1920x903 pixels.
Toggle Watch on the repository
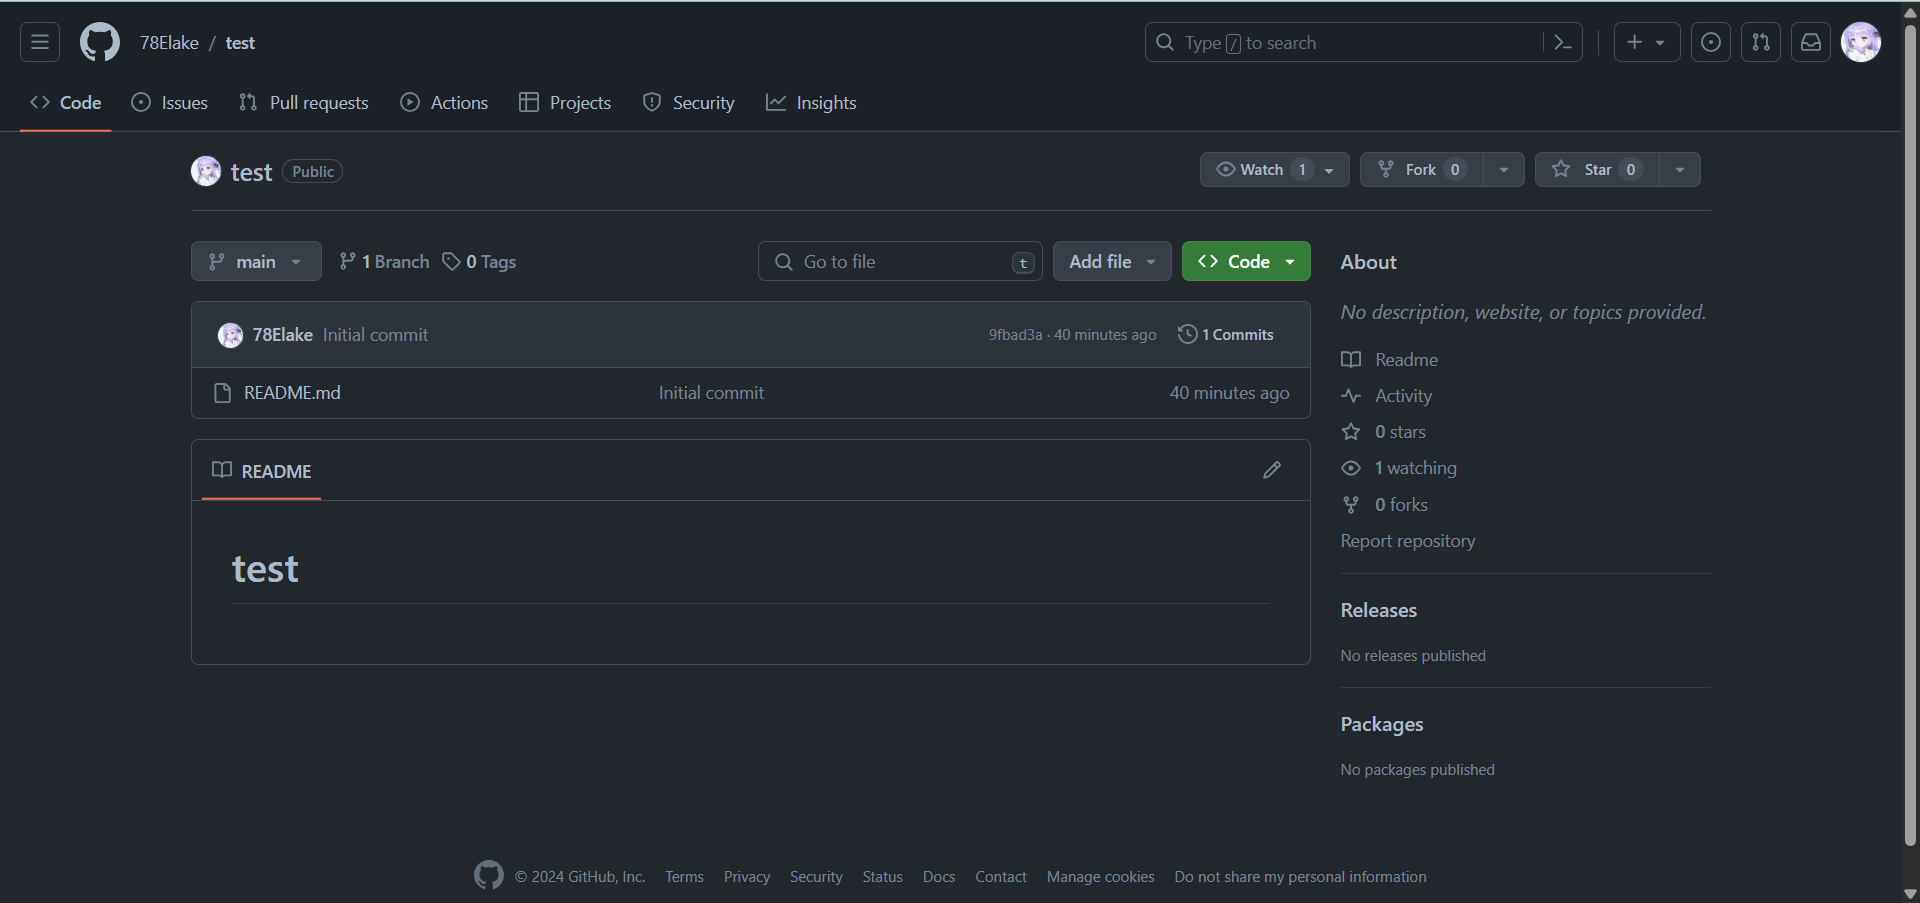[1262, 170]
